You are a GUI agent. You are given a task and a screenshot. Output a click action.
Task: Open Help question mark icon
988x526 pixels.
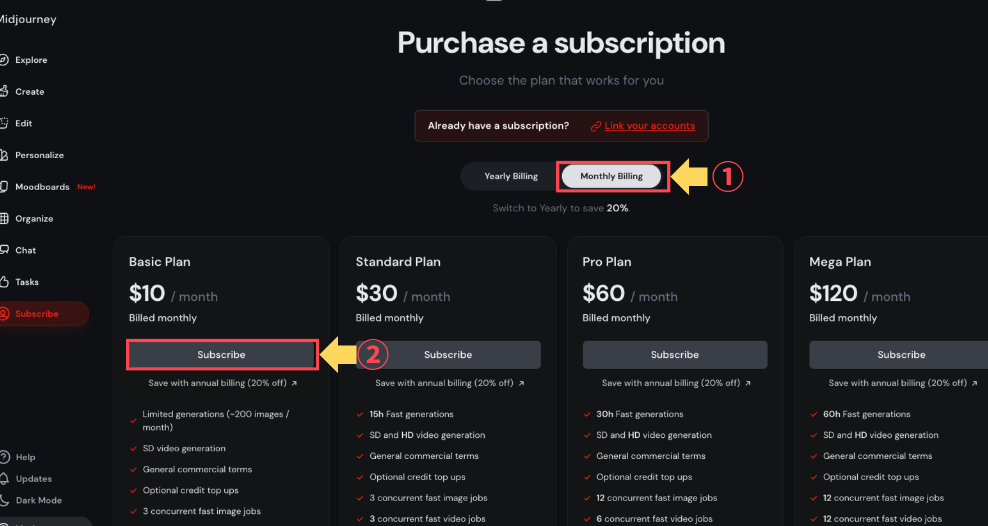[x=5, y=457]
